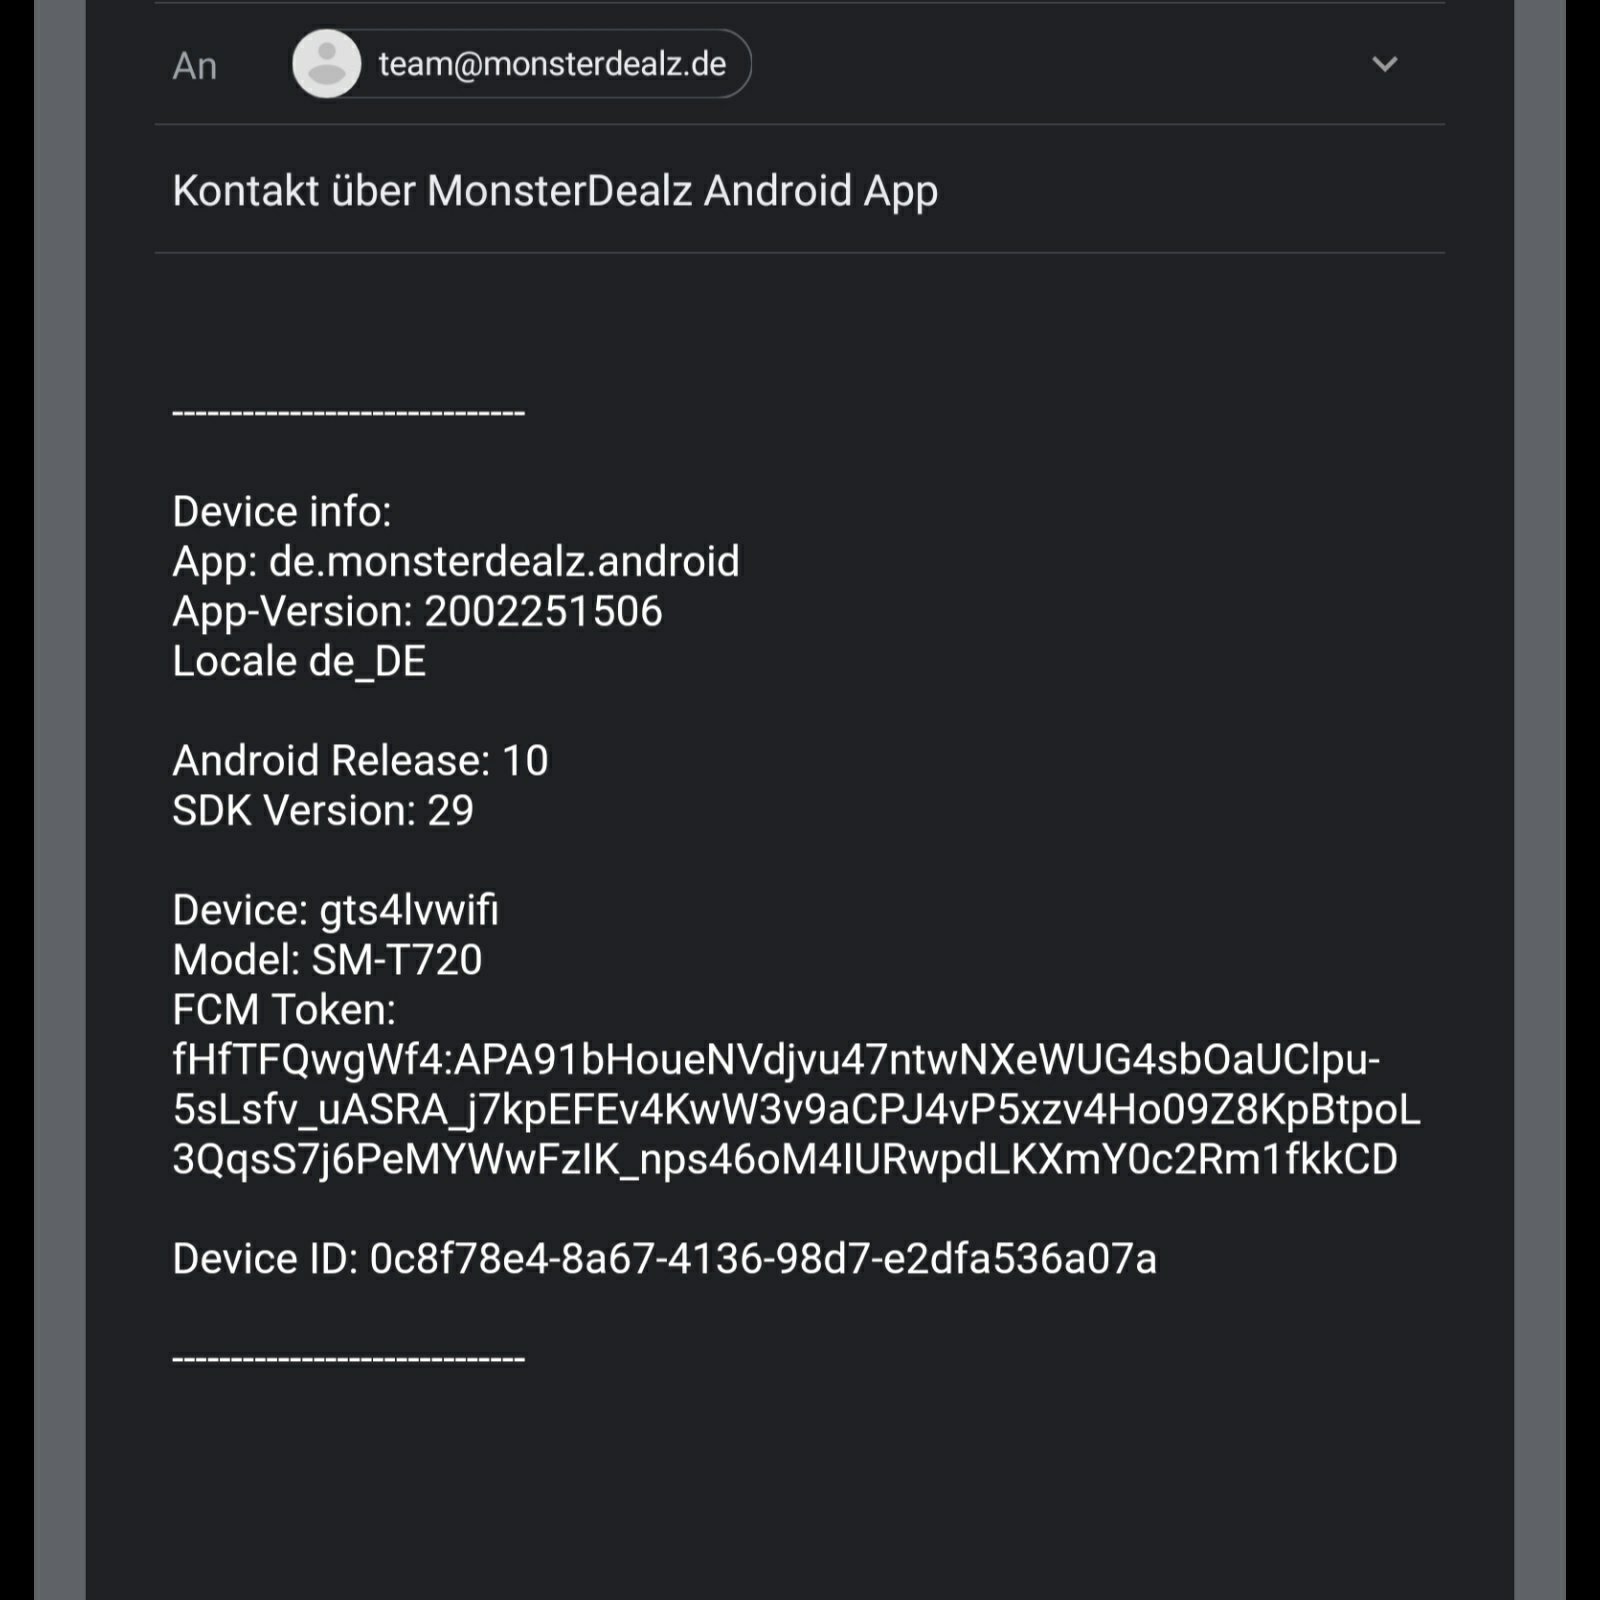Image resolution: width=1600 pixels, height=1600 pixels.
Task: Click the Device ID line in body
Action: pos(664,1258)
